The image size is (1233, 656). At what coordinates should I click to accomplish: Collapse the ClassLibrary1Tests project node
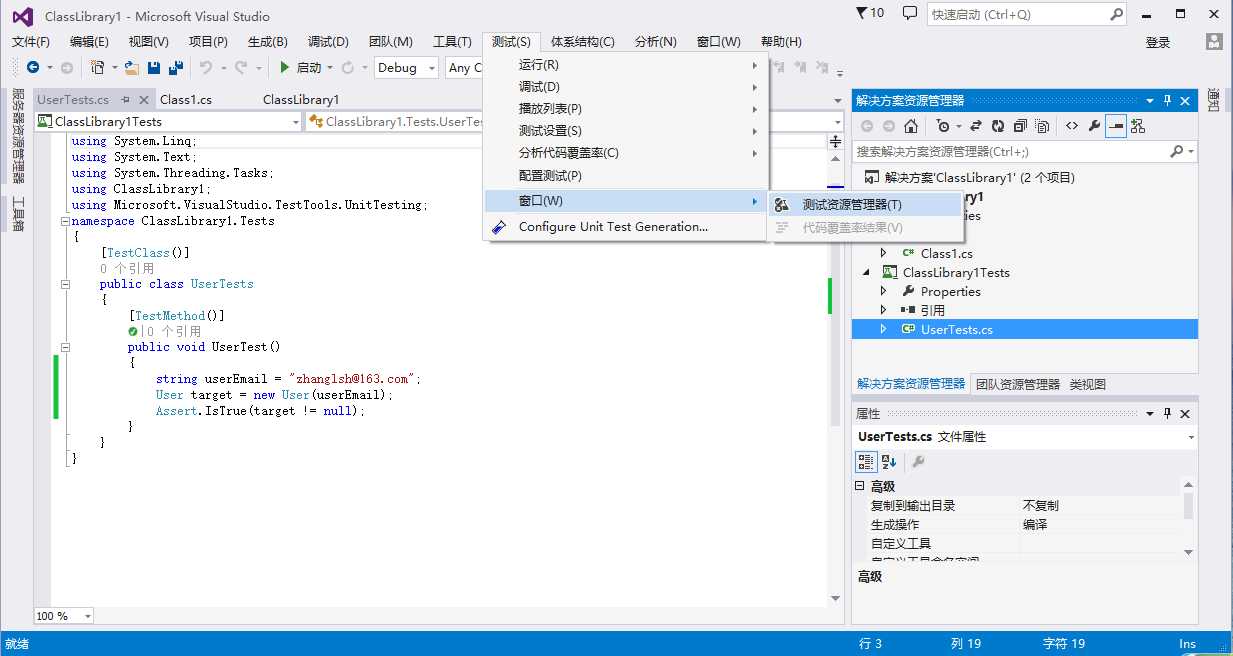(866, 272)
